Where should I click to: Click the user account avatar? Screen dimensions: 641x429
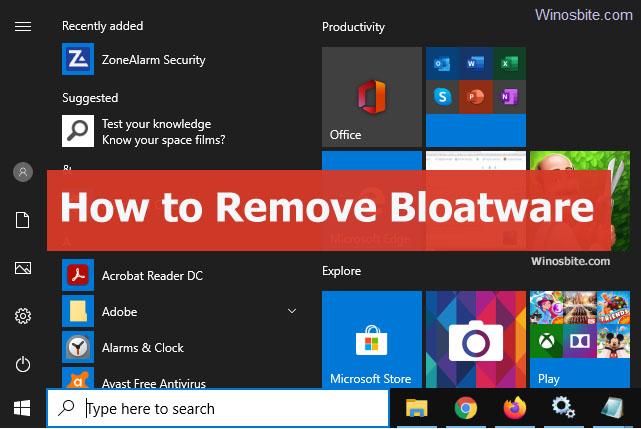pos(22,172)
